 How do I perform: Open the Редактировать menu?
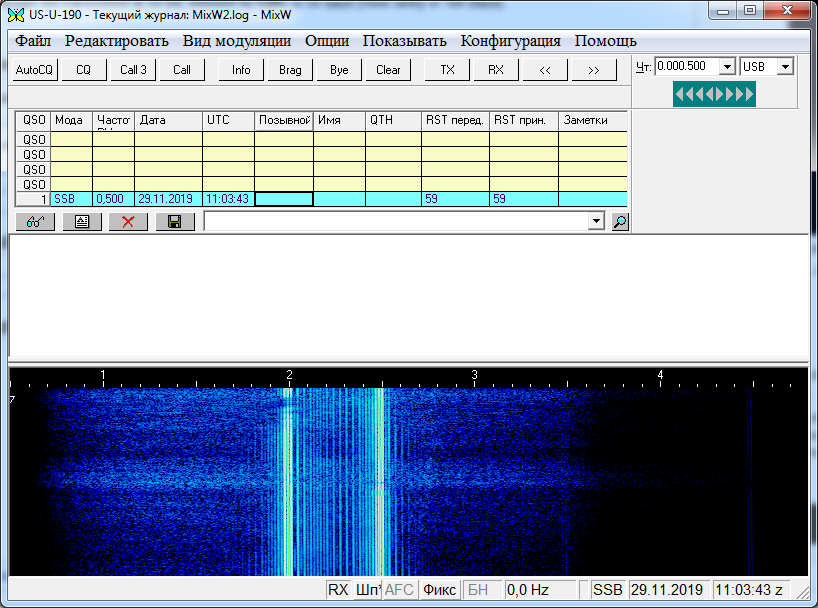pyautogui.click(x=116, y=41)
